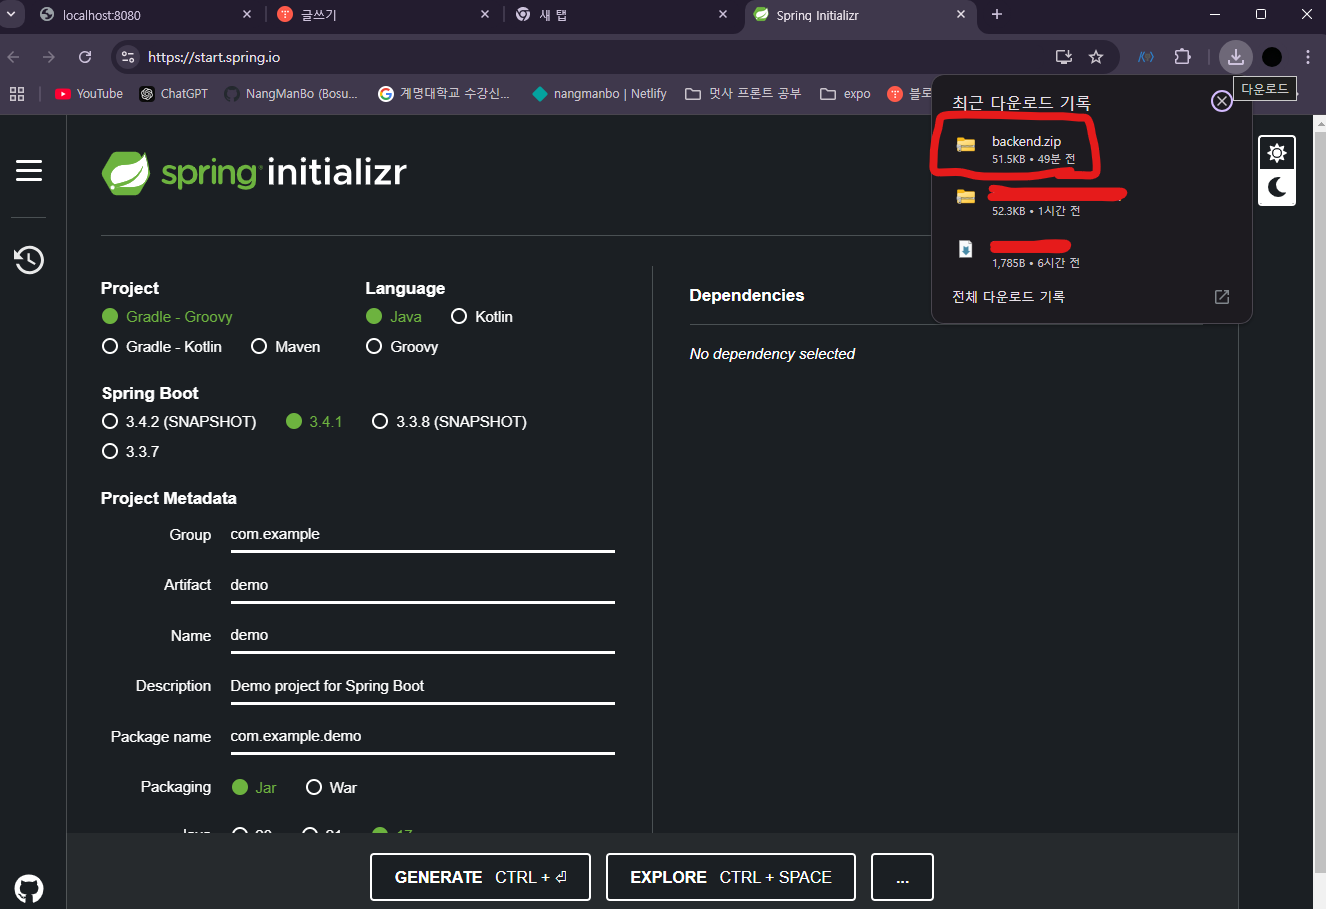This screenshot has width=1326, height=909.
Task: Open NangManBo GitHub bookmark
Action: tap(290, 94)
